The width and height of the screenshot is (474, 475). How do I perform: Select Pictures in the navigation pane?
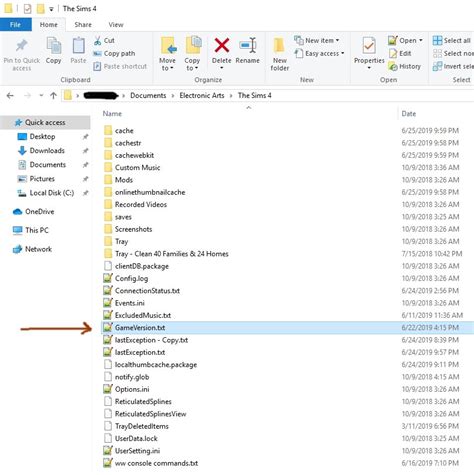[x=42, y=179]
